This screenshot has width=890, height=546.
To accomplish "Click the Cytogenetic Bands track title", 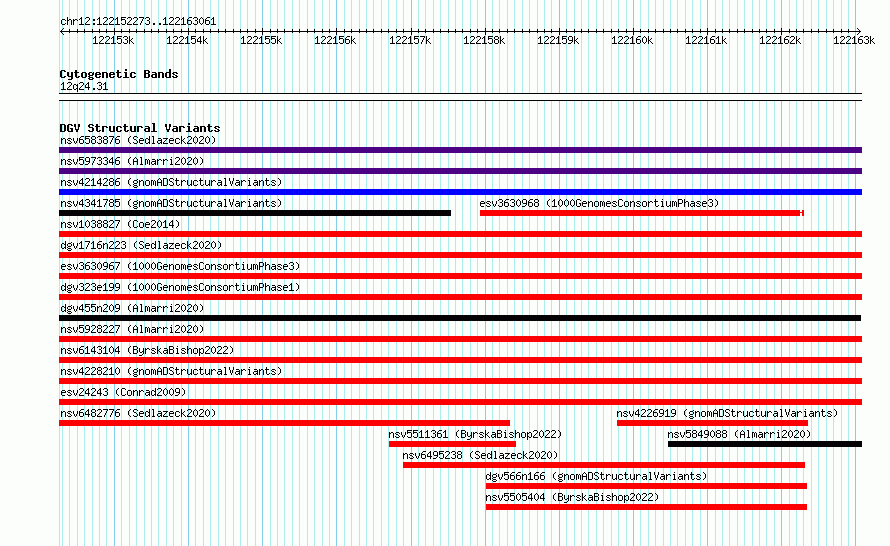I will pyautogui.click(x=119, y=74).
